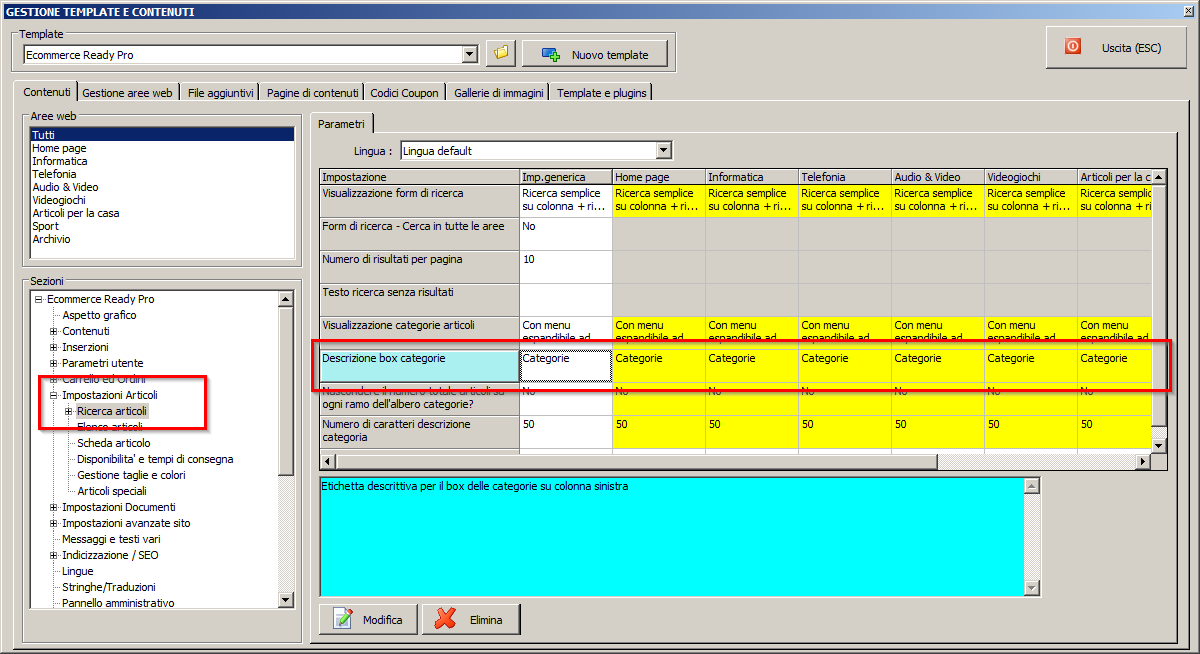Viewport: 1200px width, 654px height.
Task: Click the Sezioni tree scroll-down arrow
Action: pyautogui.click(x=285, y=599)
